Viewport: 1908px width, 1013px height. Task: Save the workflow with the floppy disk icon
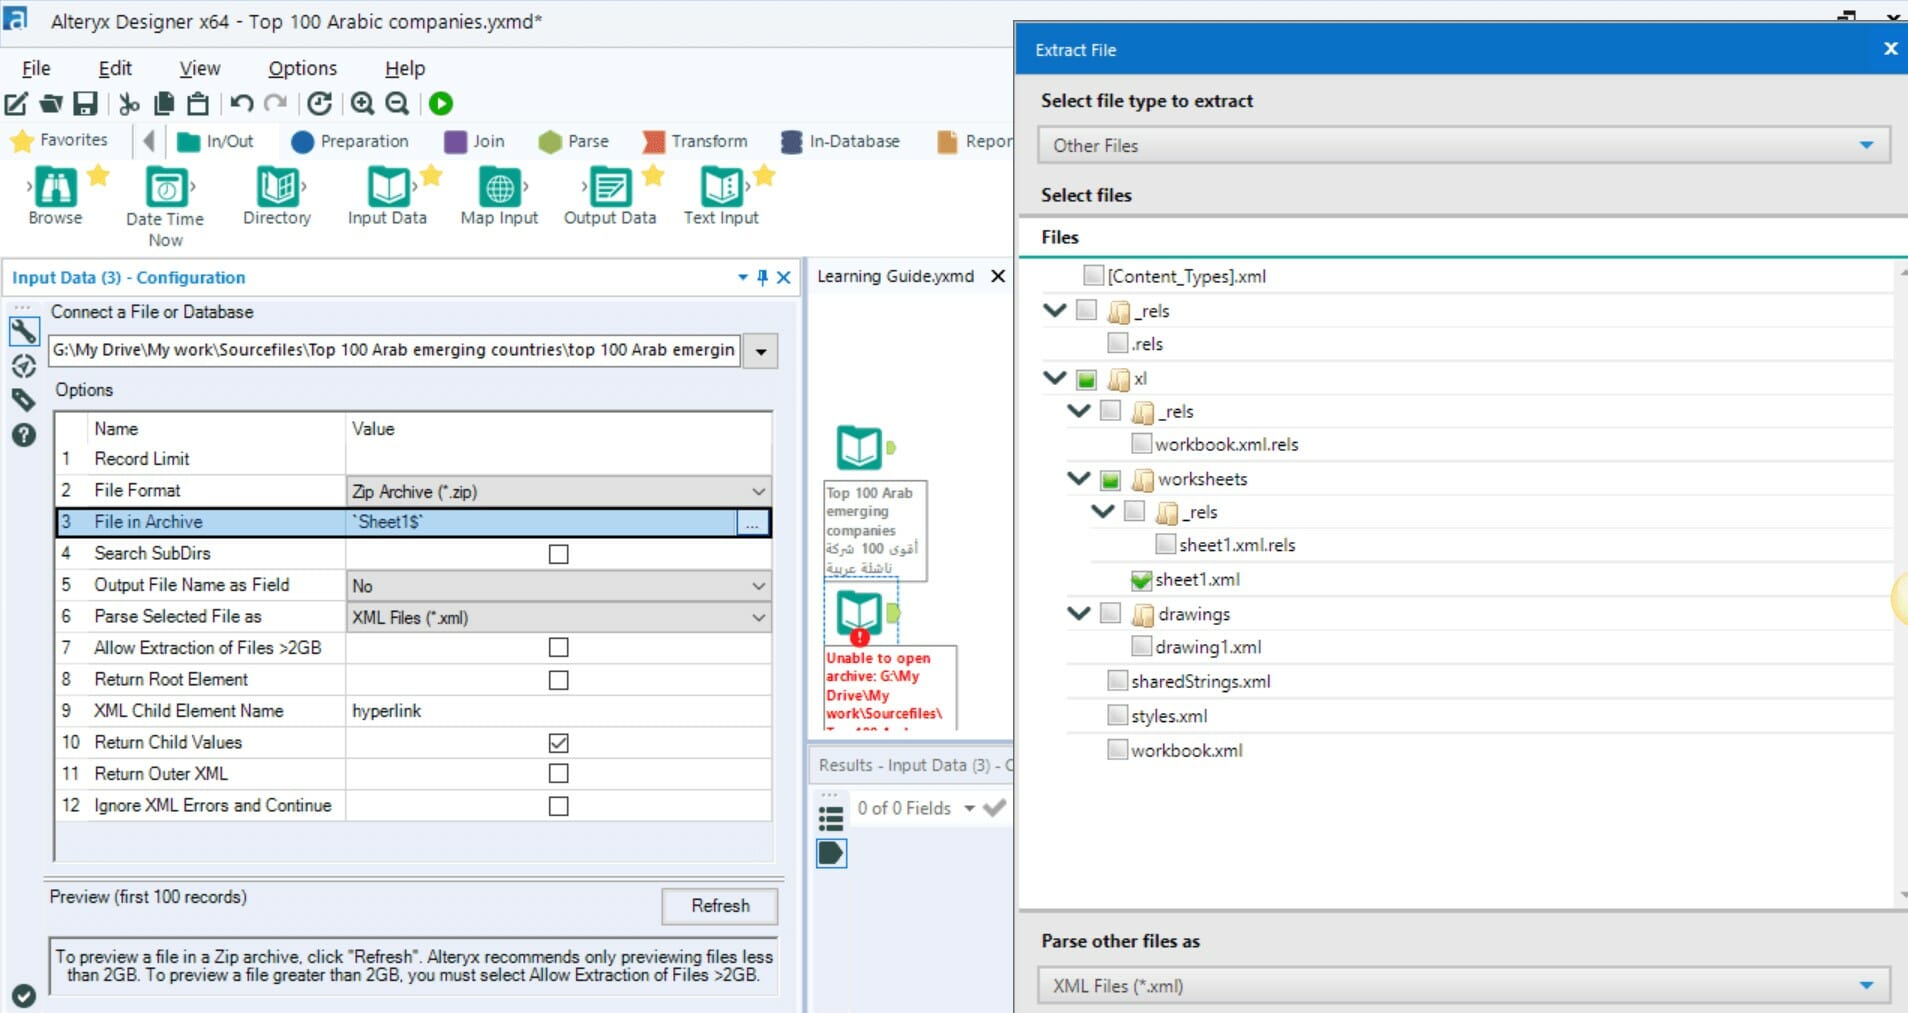[x=85, y=103]
